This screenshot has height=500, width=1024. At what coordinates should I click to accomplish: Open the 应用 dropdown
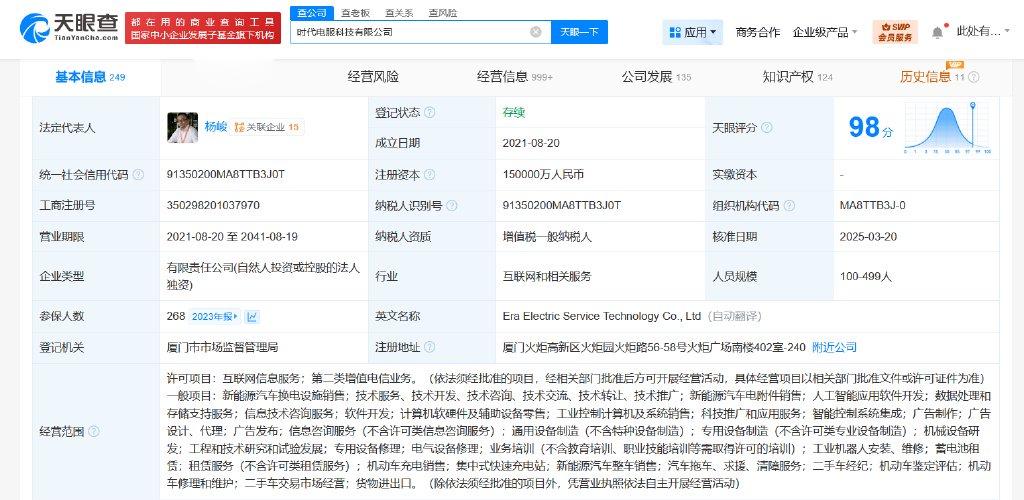(692, 31)
